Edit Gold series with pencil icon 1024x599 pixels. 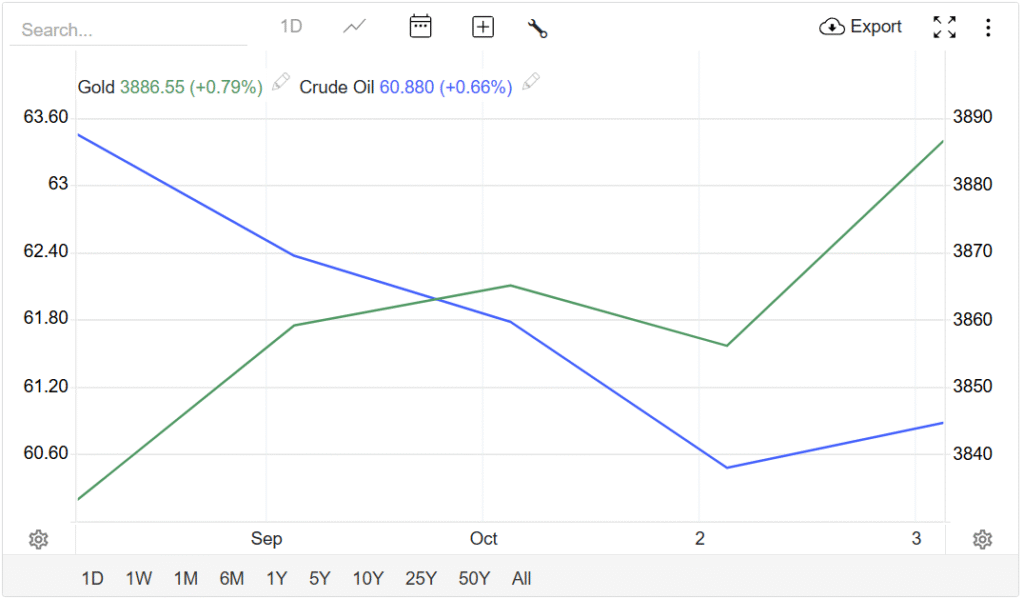click(x=281, y=82)
